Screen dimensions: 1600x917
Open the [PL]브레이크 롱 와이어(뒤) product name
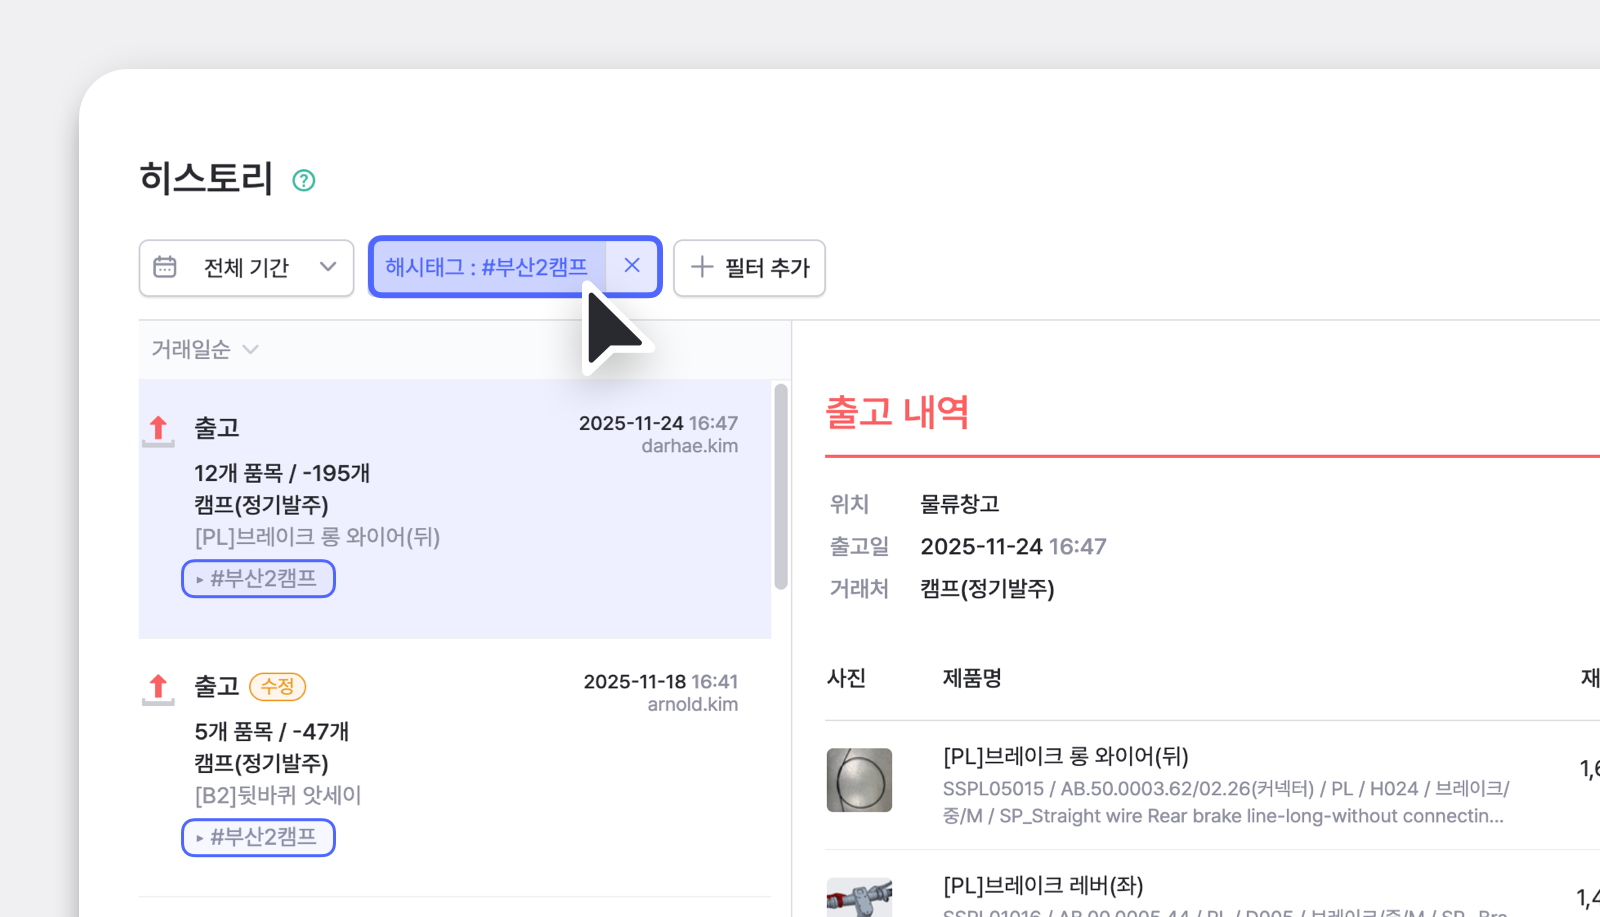(1067, 756)
